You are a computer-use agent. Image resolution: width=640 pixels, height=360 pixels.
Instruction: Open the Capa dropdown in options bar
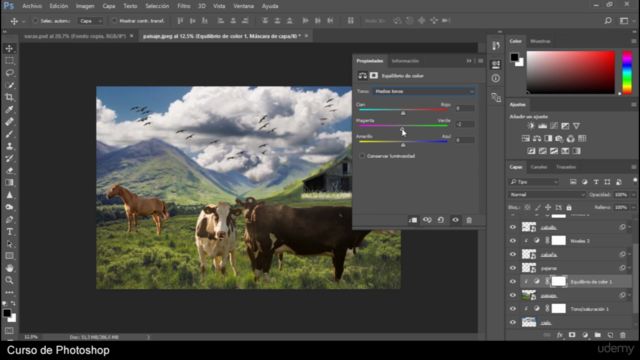point(90,21)
